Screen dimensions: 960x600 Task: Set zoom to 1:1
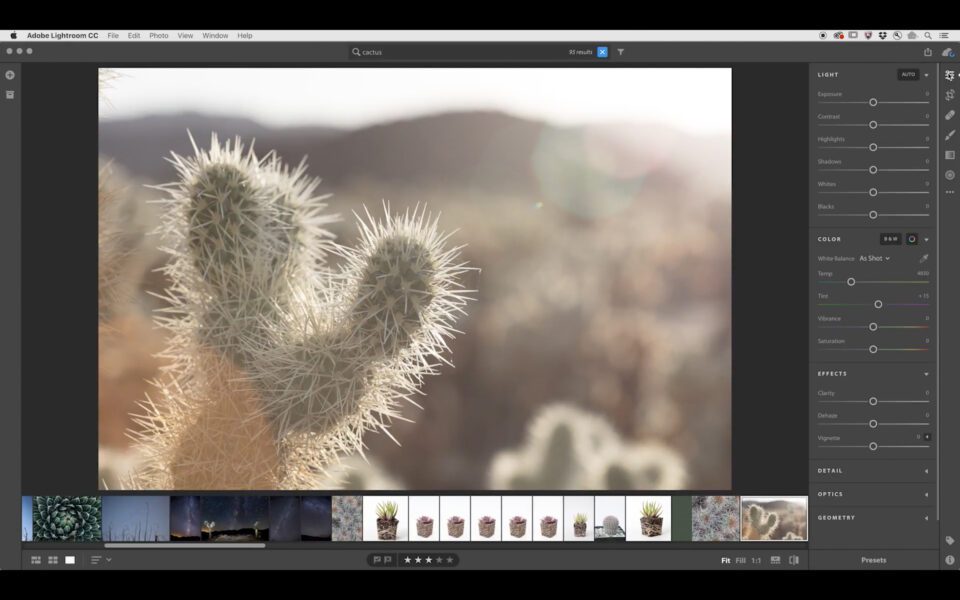[756, 560]
